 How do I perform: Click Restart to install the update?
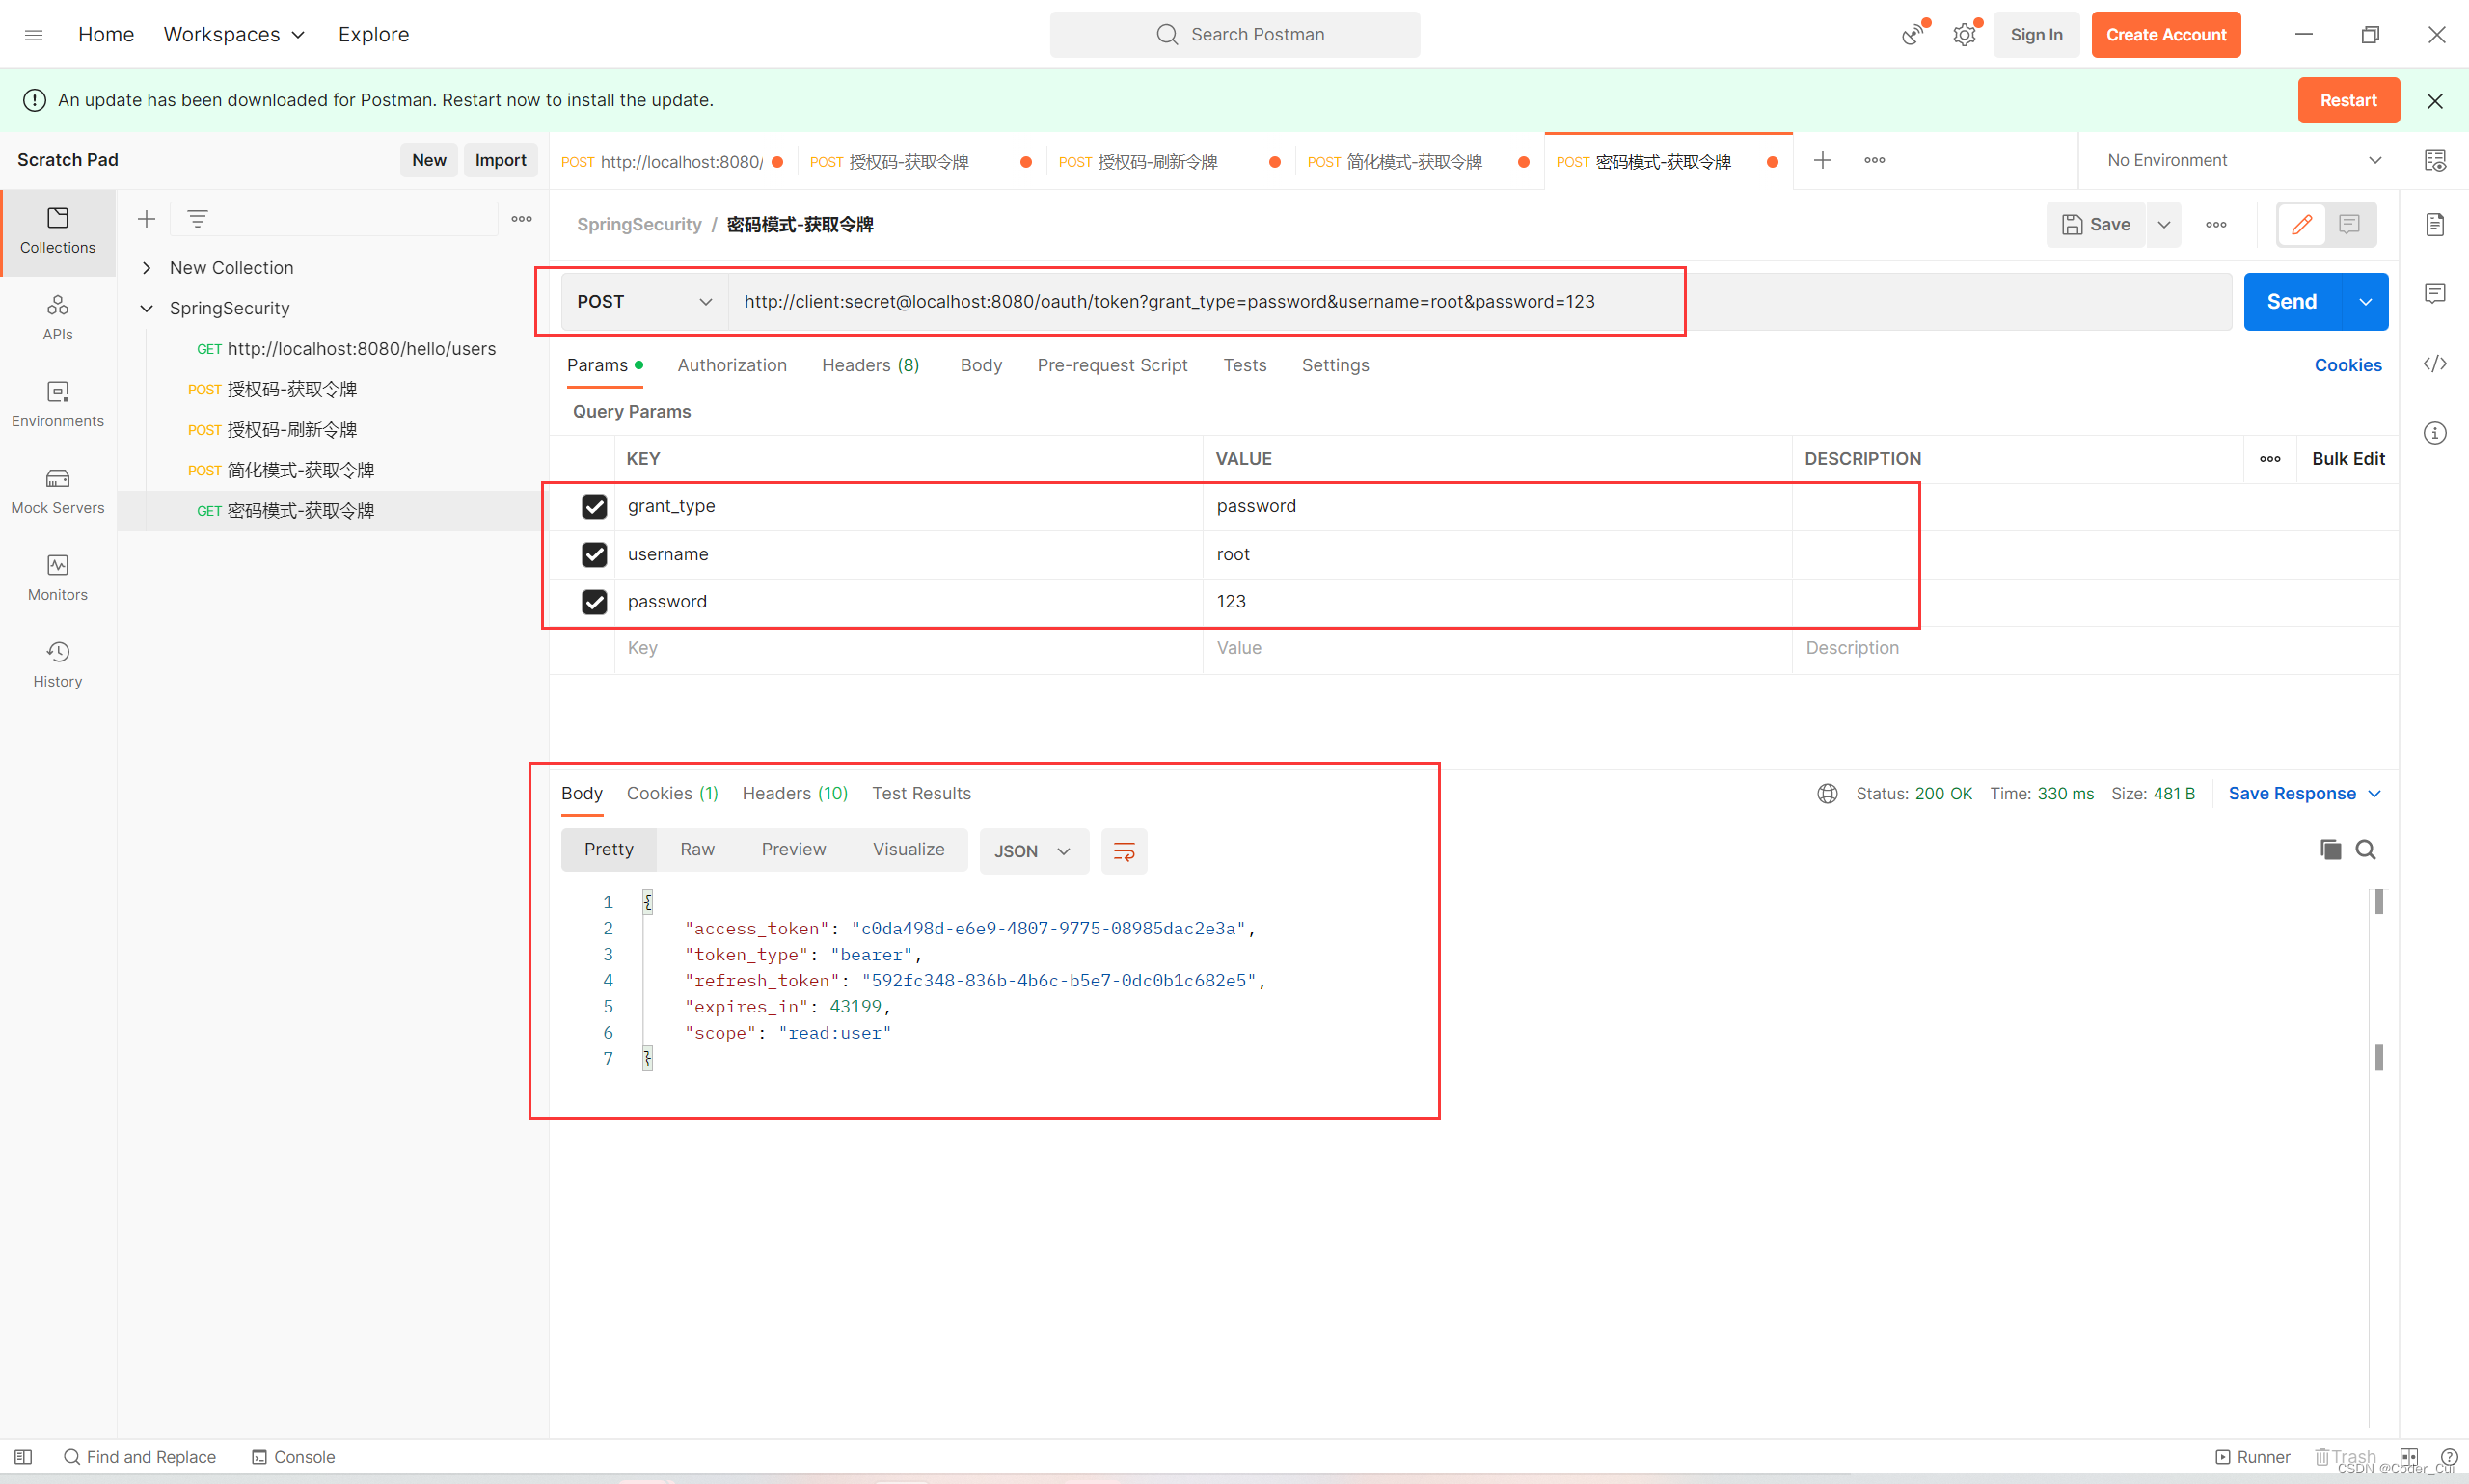2348,100
